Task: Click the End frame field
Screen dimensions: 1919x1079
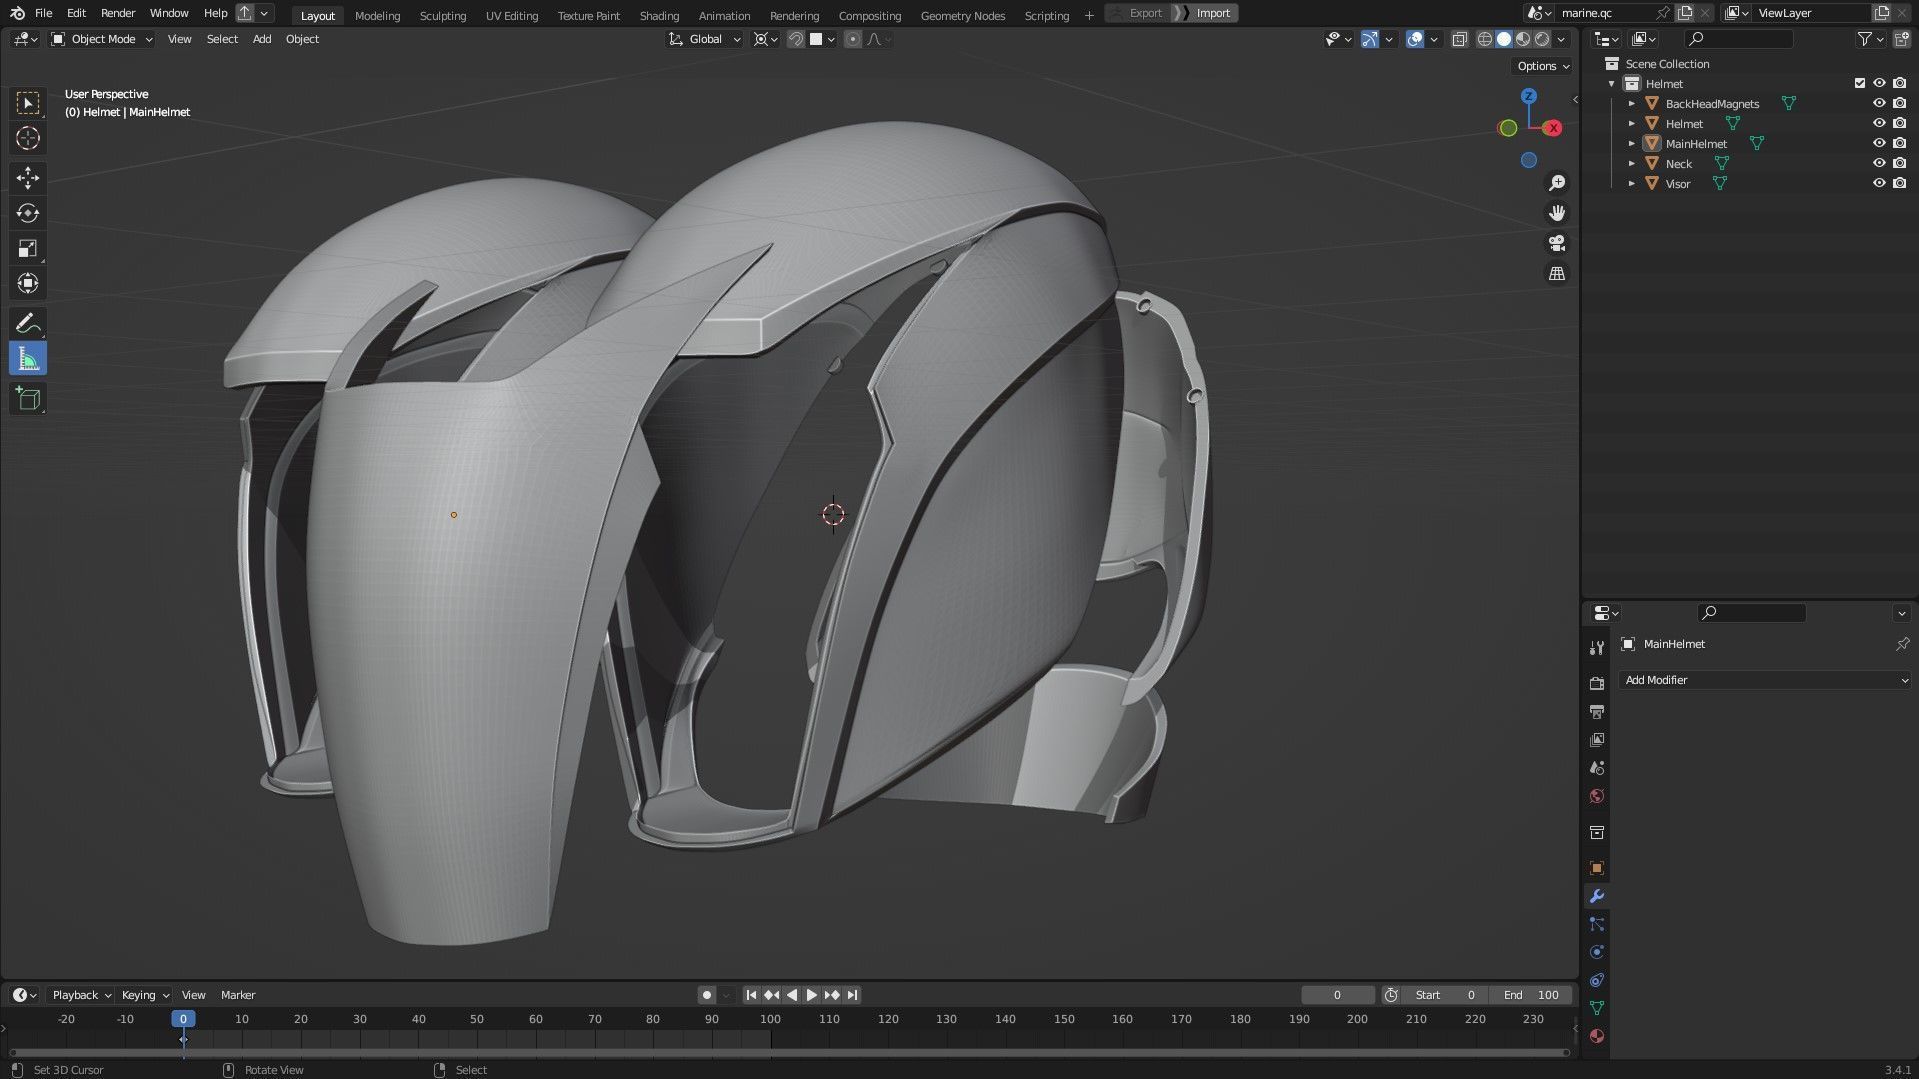Action: click(x=1530, y=995)
